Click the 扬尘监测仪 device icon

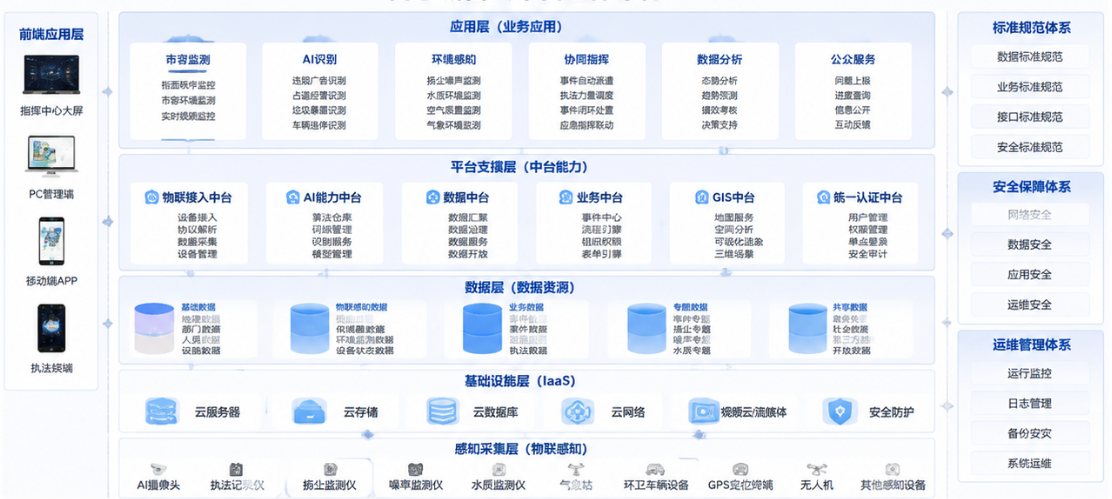click(330, 469)
